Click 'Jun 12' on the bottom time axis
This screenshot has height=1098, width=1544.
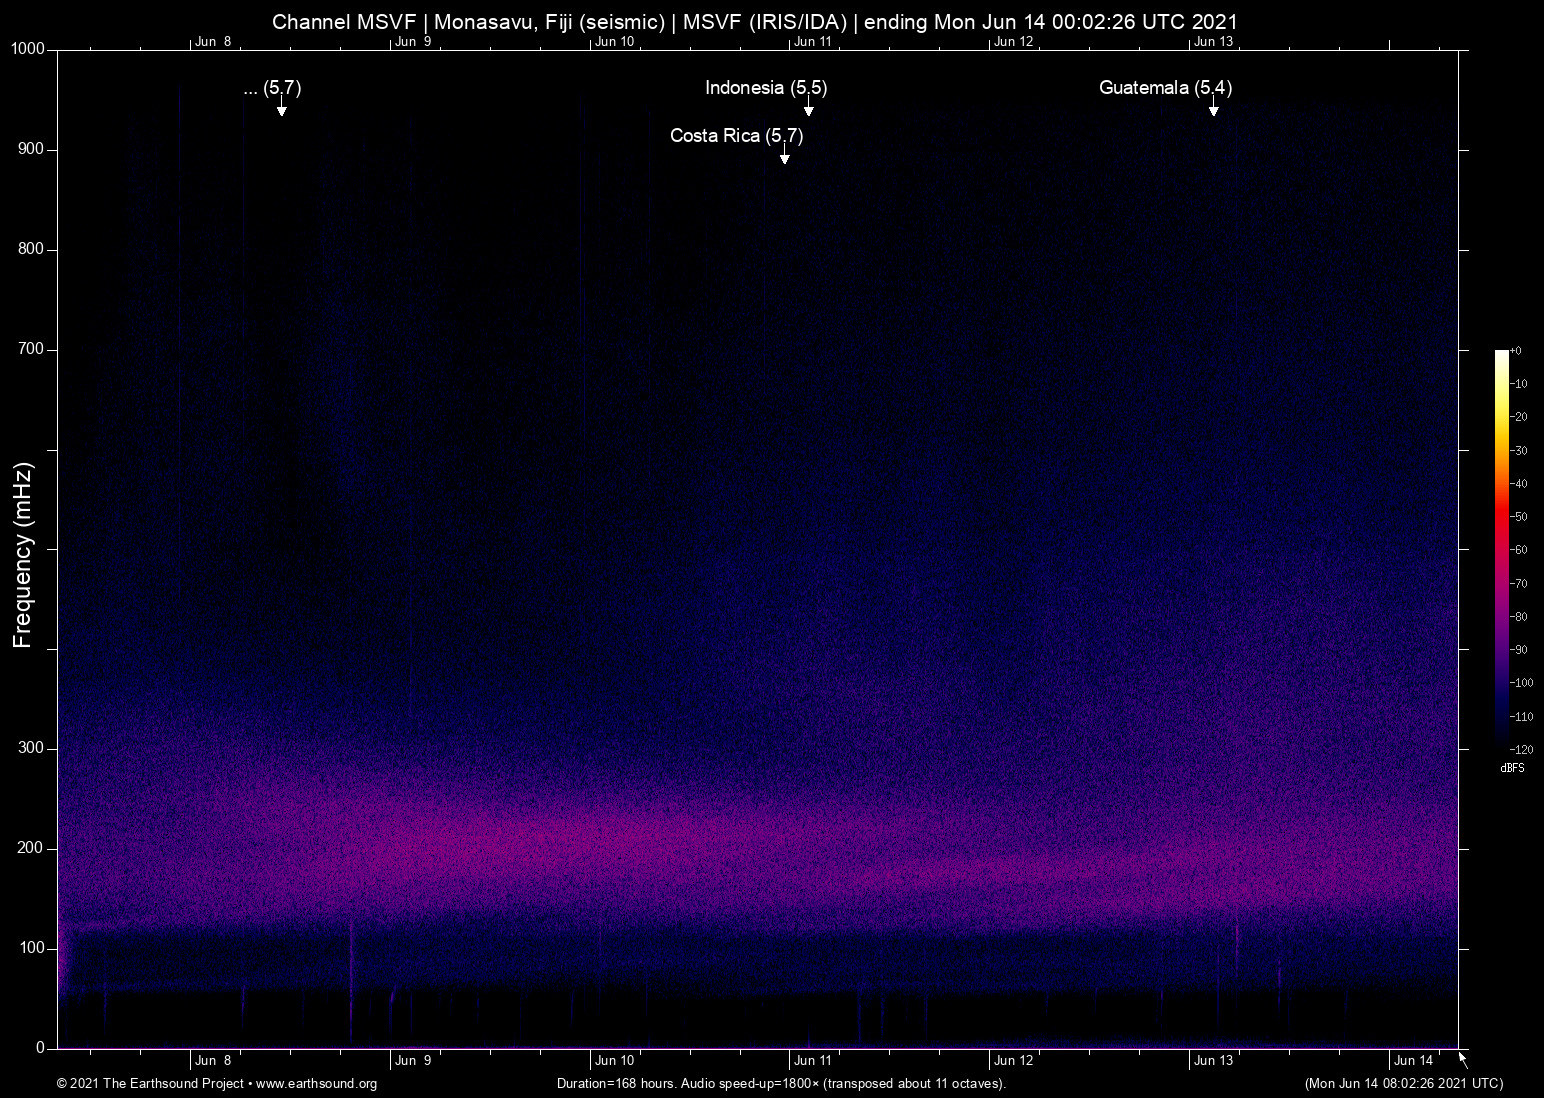coord(1013,1061)
